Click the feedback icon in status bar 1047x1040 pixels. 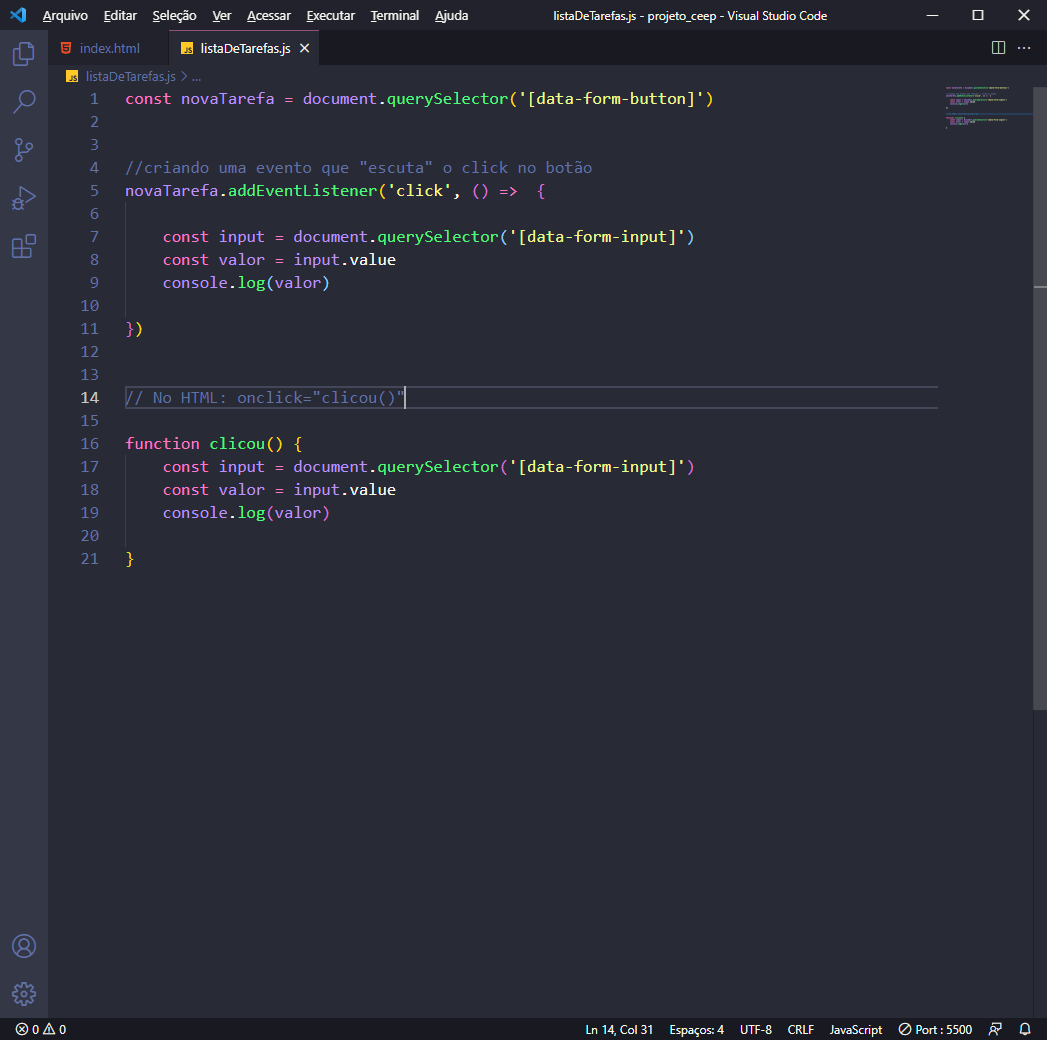(995, 1029)
